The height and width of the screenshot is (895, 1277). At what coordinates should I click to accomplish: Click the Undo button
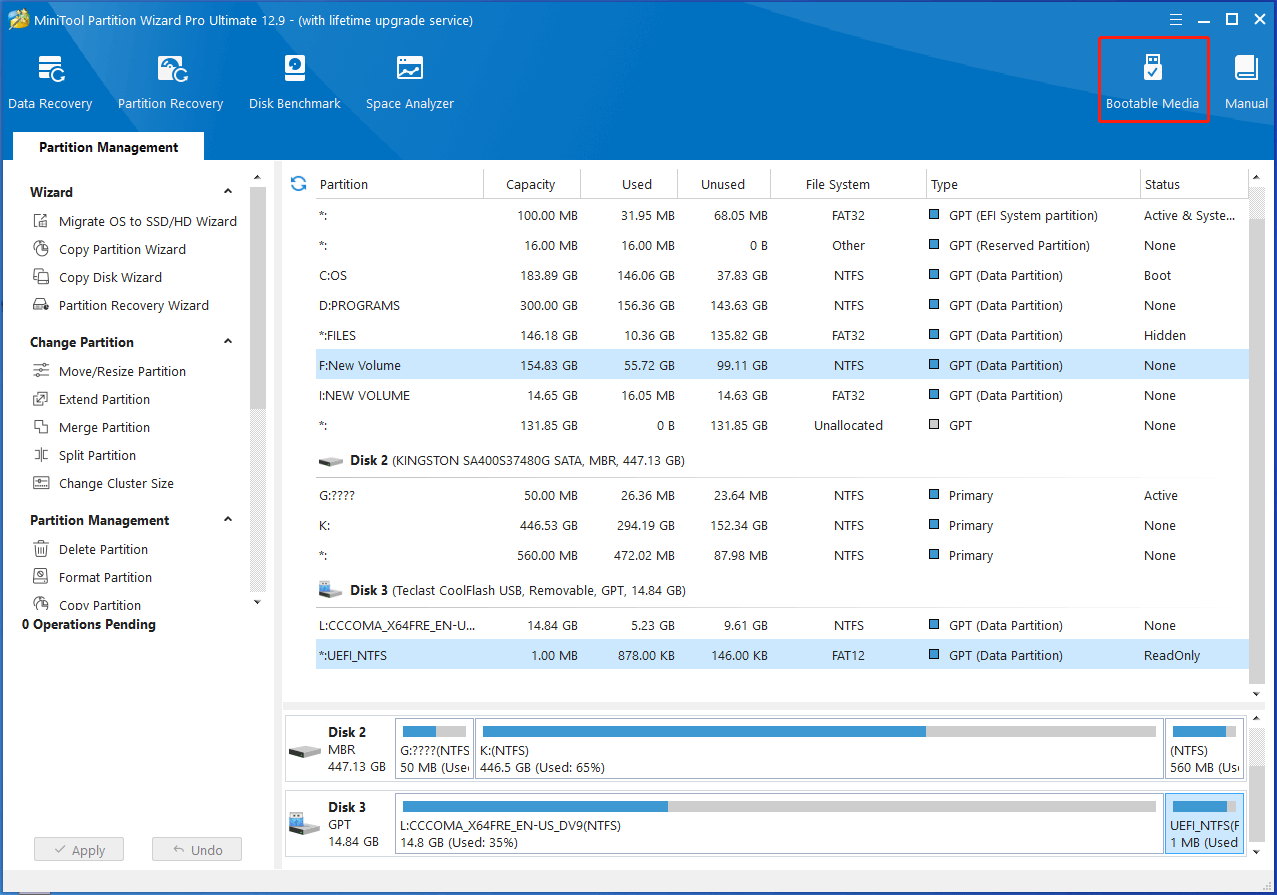[x=197, y=850]
